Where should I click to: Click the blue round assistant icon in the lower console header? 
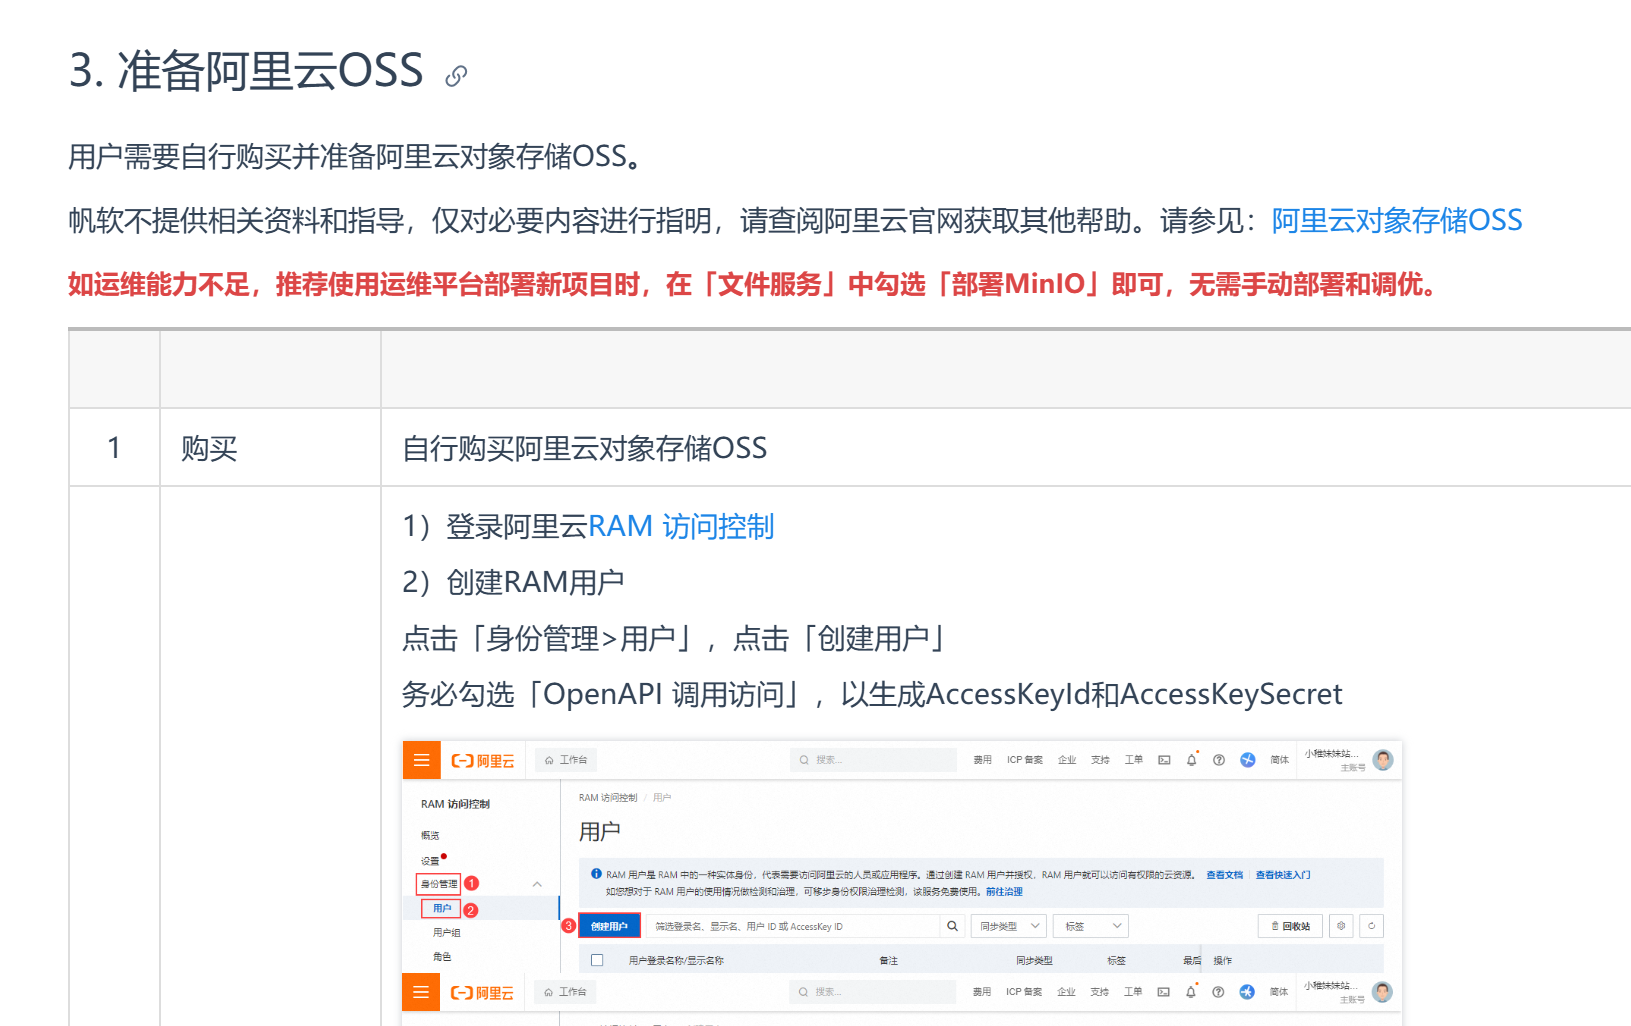click(x=1247, y=992)
